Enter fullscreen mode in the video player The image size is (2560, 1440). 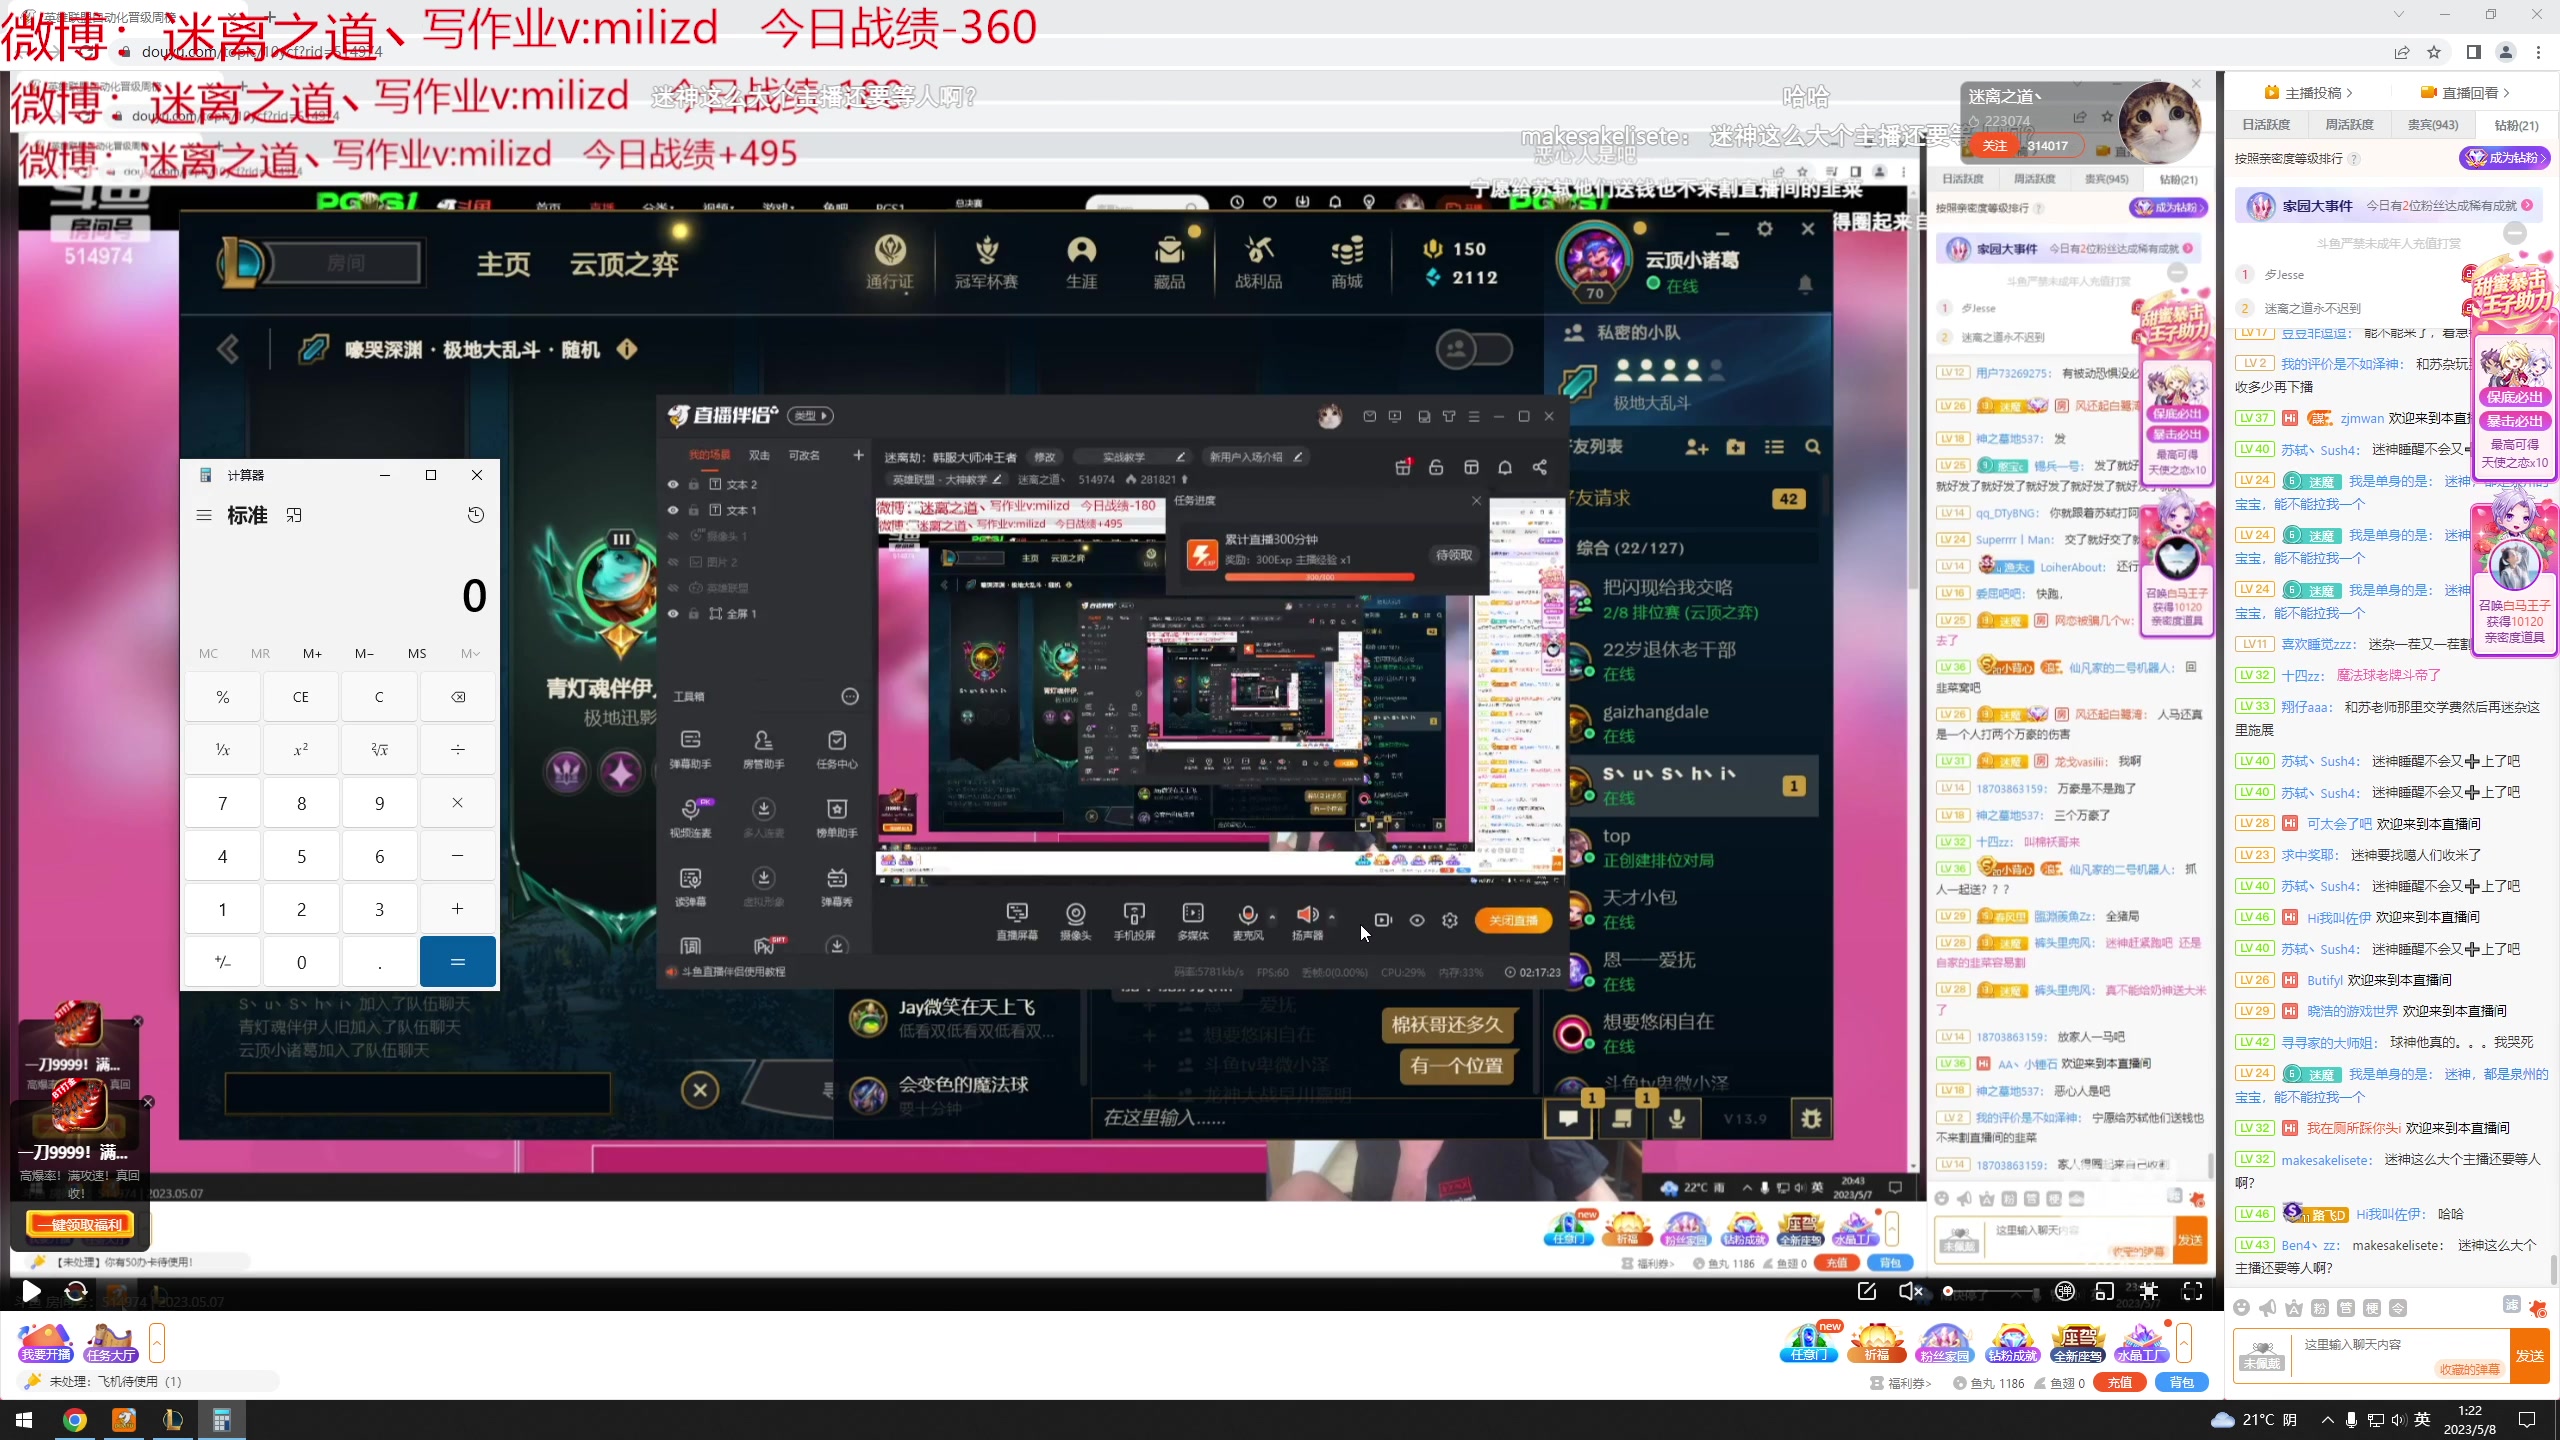[x=2193, y=1291]
